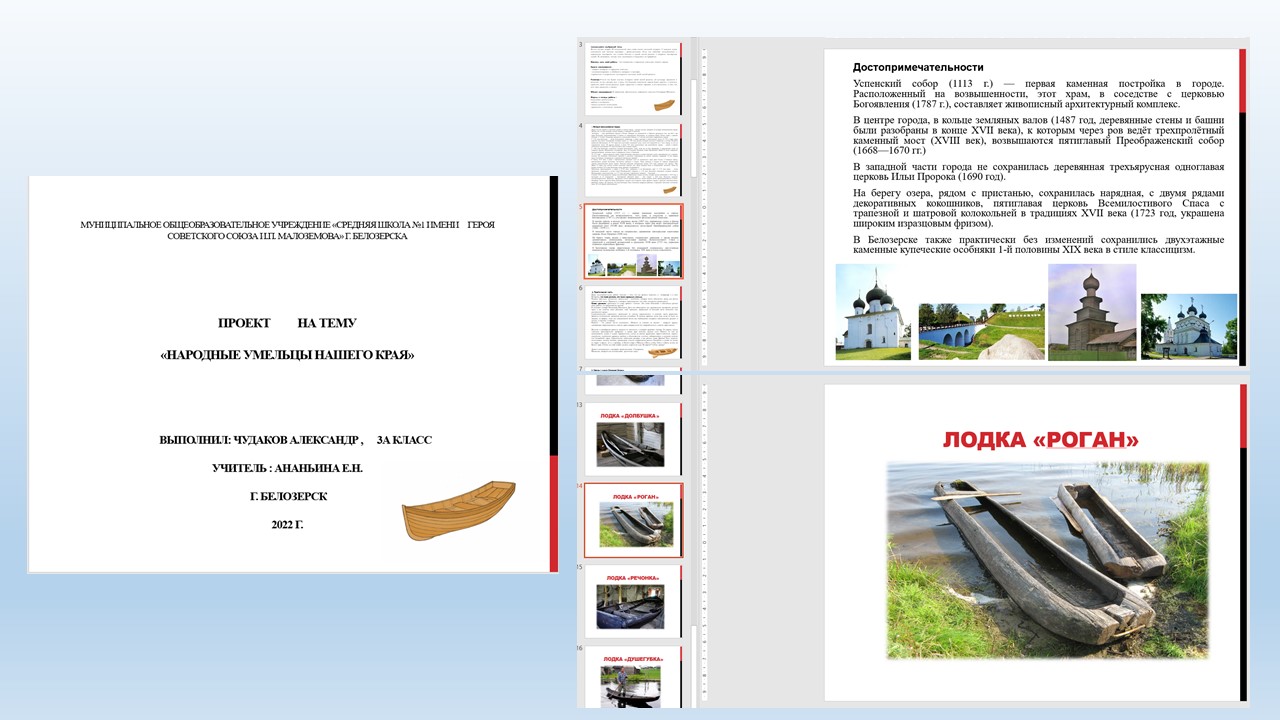The image size is (1280, 720).
Task: Select the large photo of wooden dugout boats
Action: point(1047,560)
